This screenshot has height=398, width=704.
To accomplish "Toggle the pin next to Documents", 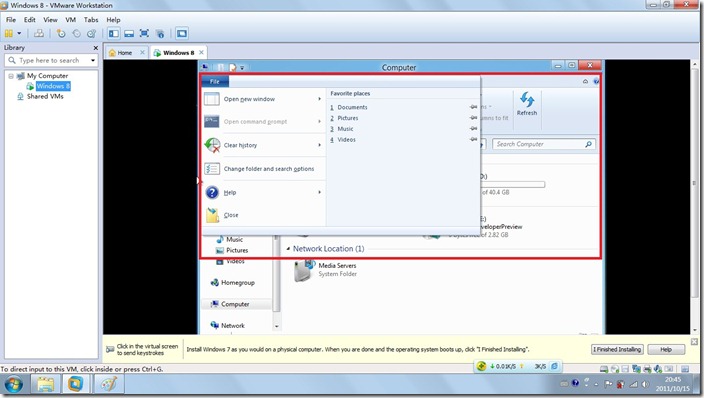I will [473, 107].
